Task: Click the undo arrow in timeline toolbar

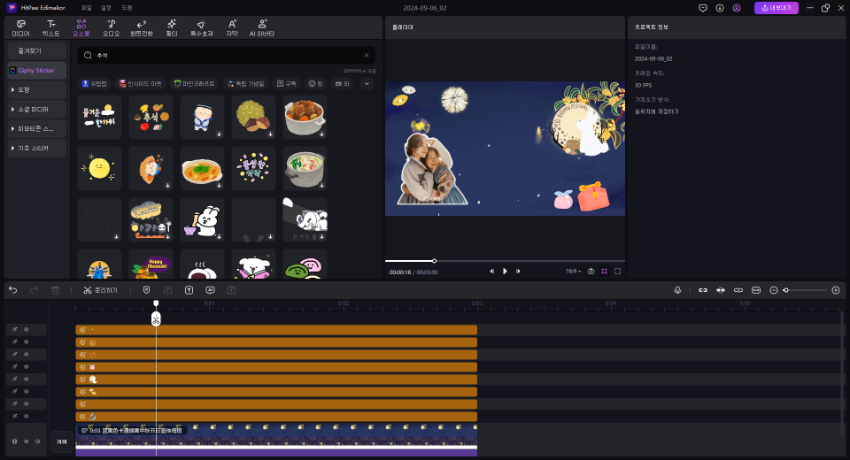Action: click(x=13, y=290)
